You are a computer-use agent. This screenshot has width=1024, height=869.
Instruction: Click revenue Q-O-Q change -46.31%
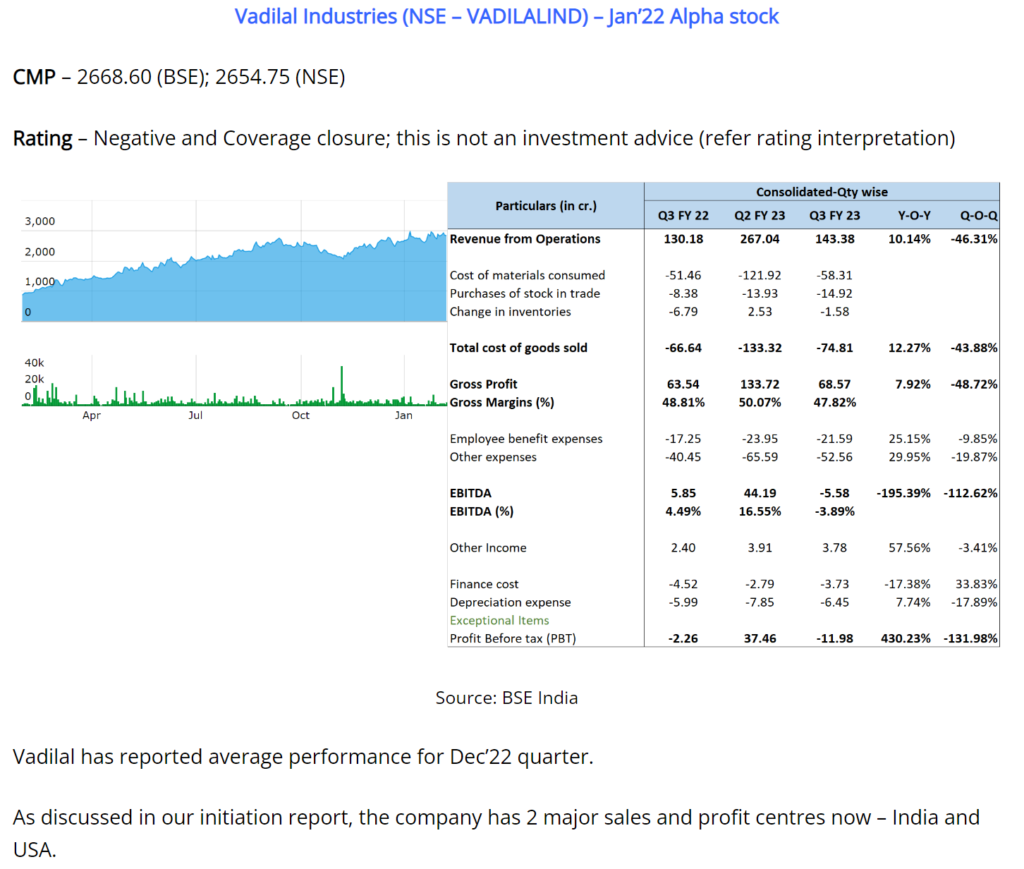pyautogui.click(x=974, y=239)
